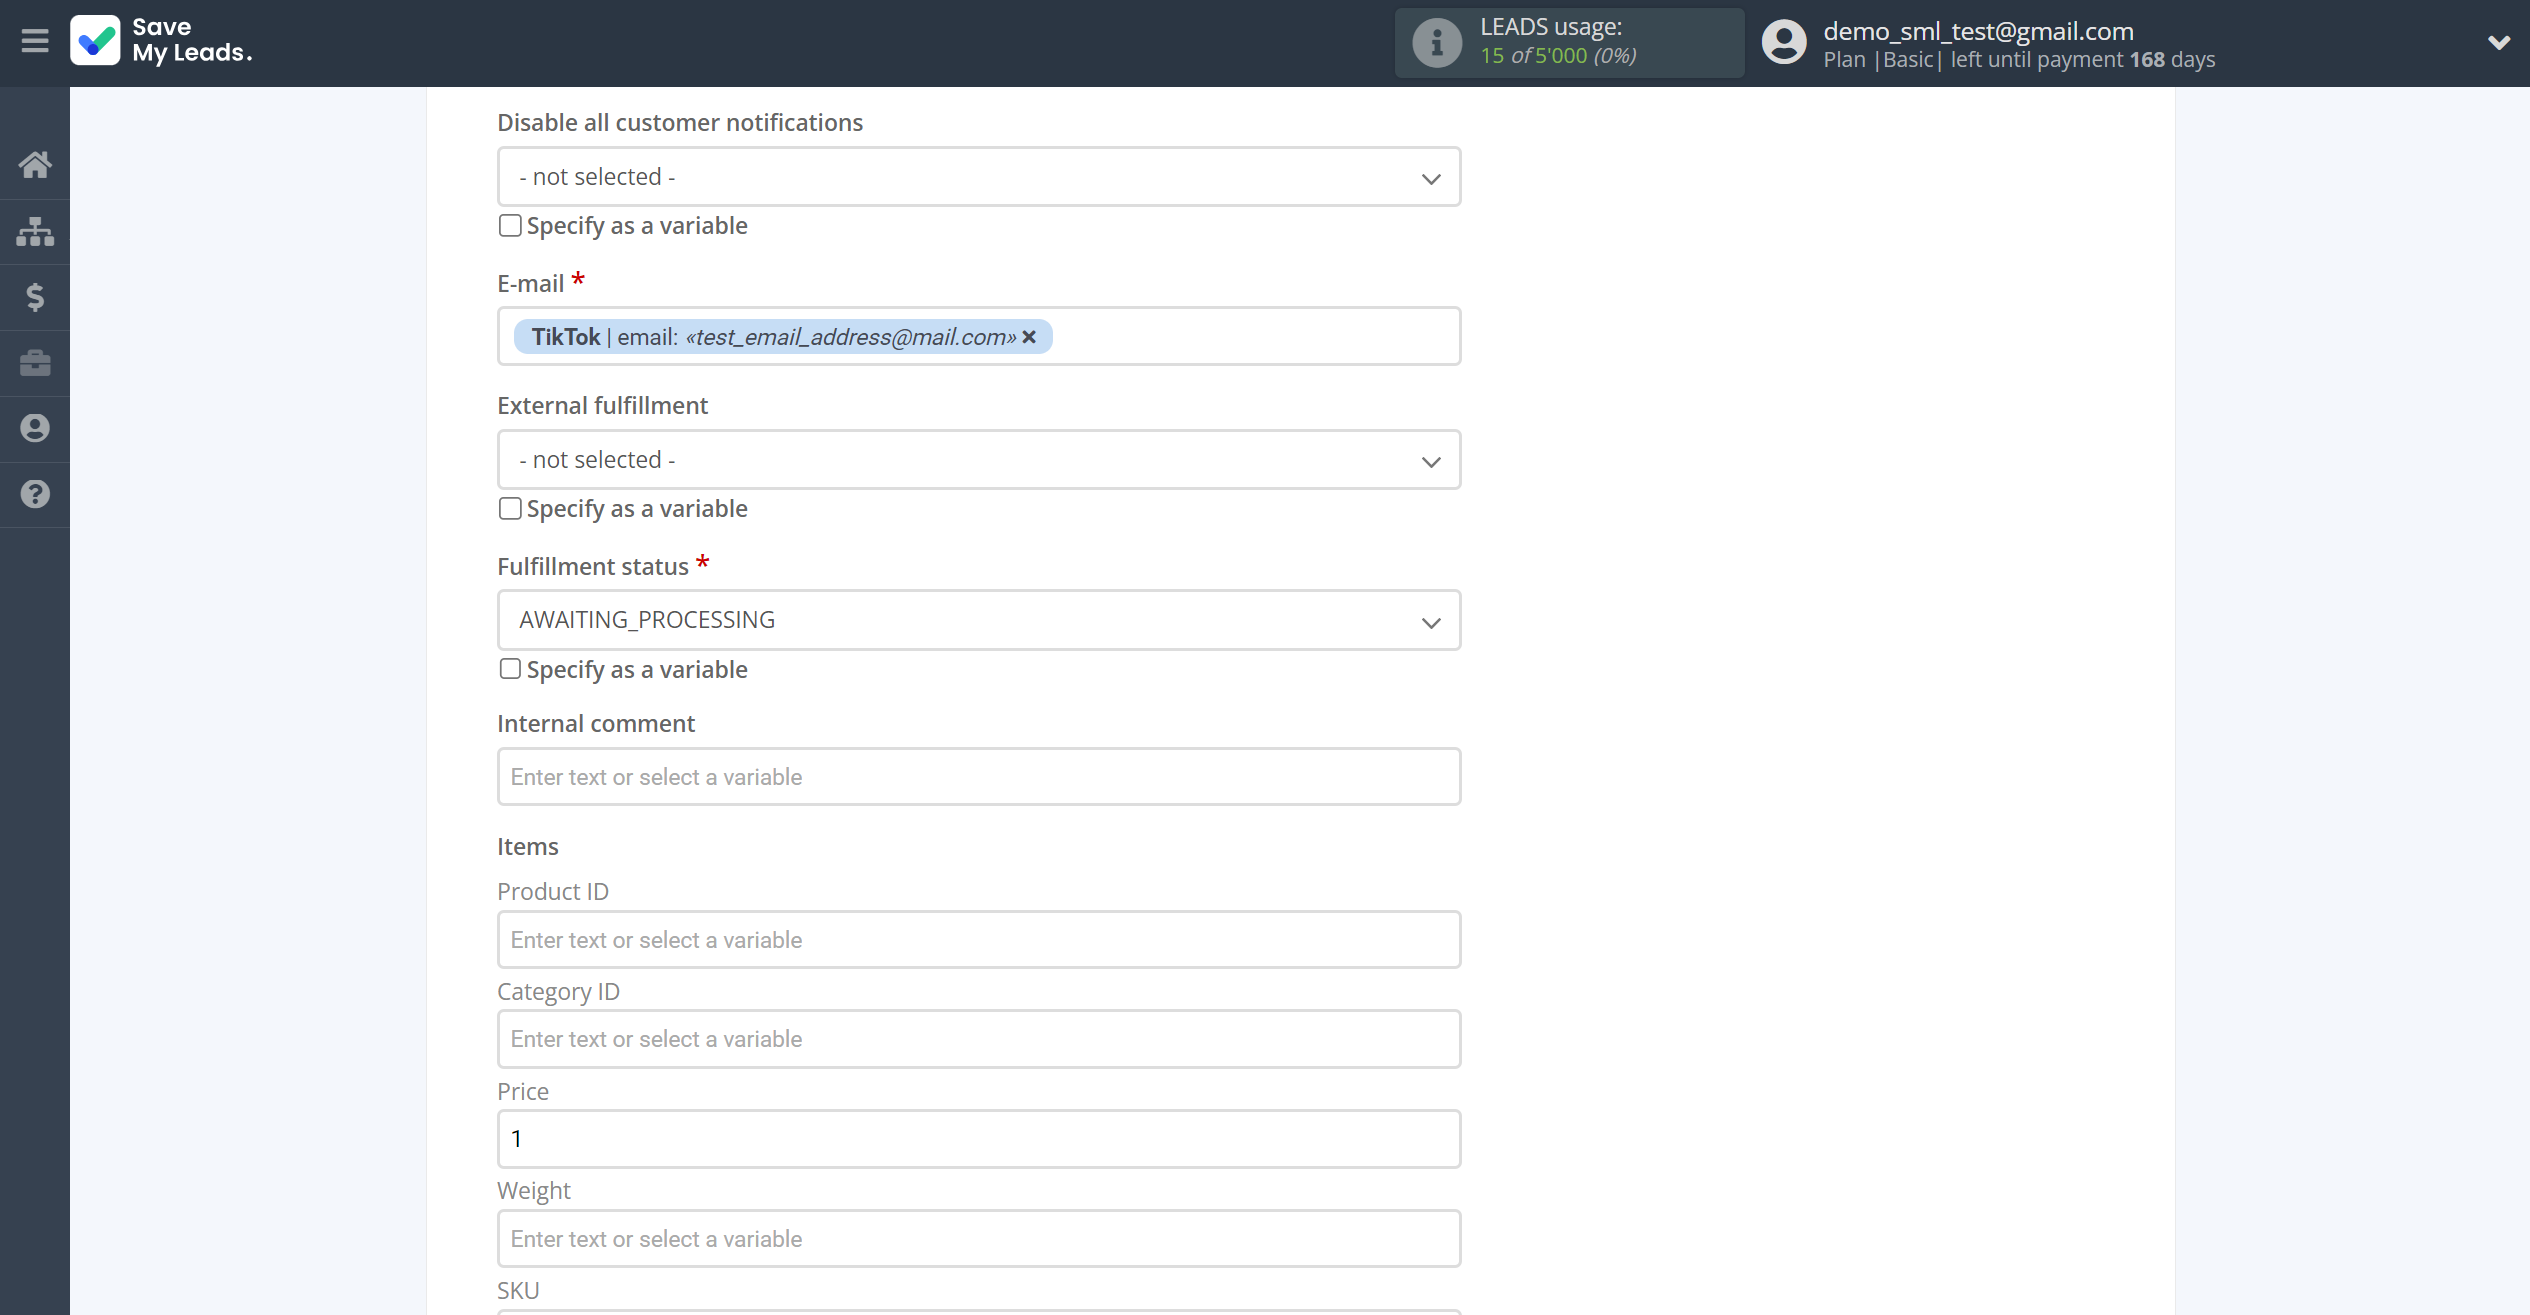Click the billing/dollar sign icon in sidebar
Viewport: 2530px width, 1315px height.
35,296
